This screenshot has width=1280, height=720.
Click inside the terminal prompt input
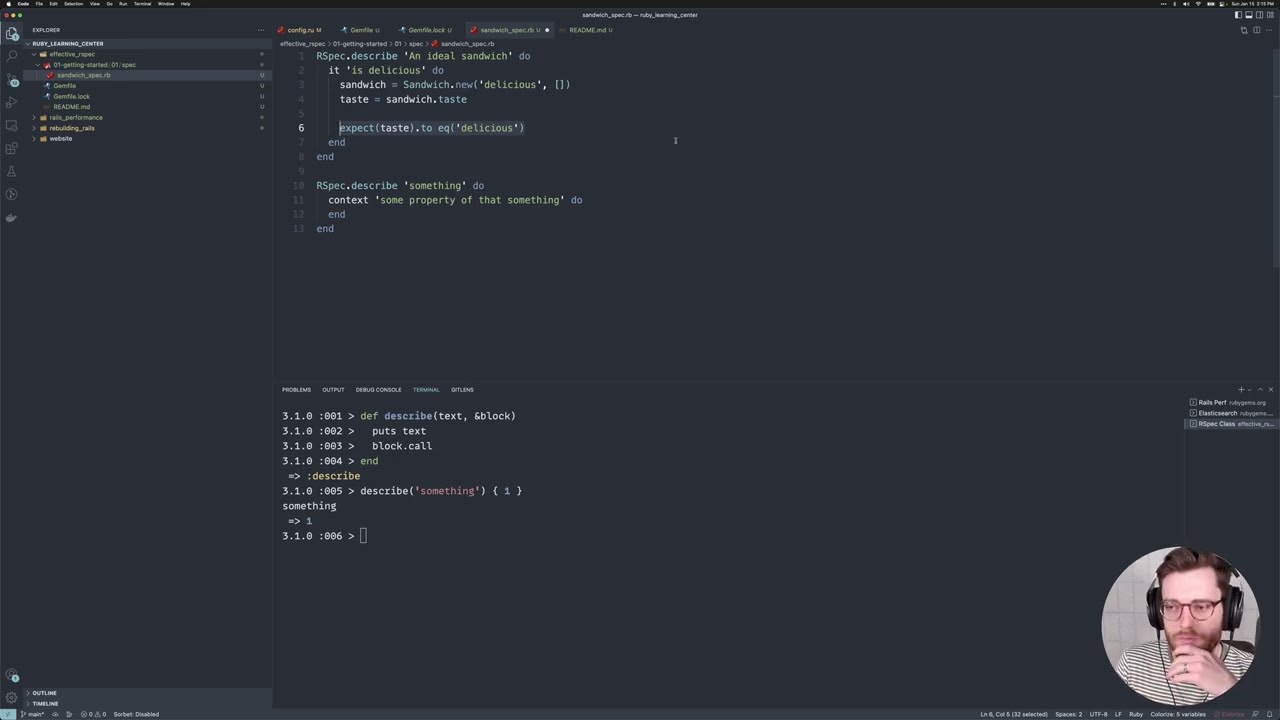coord(363,536)
